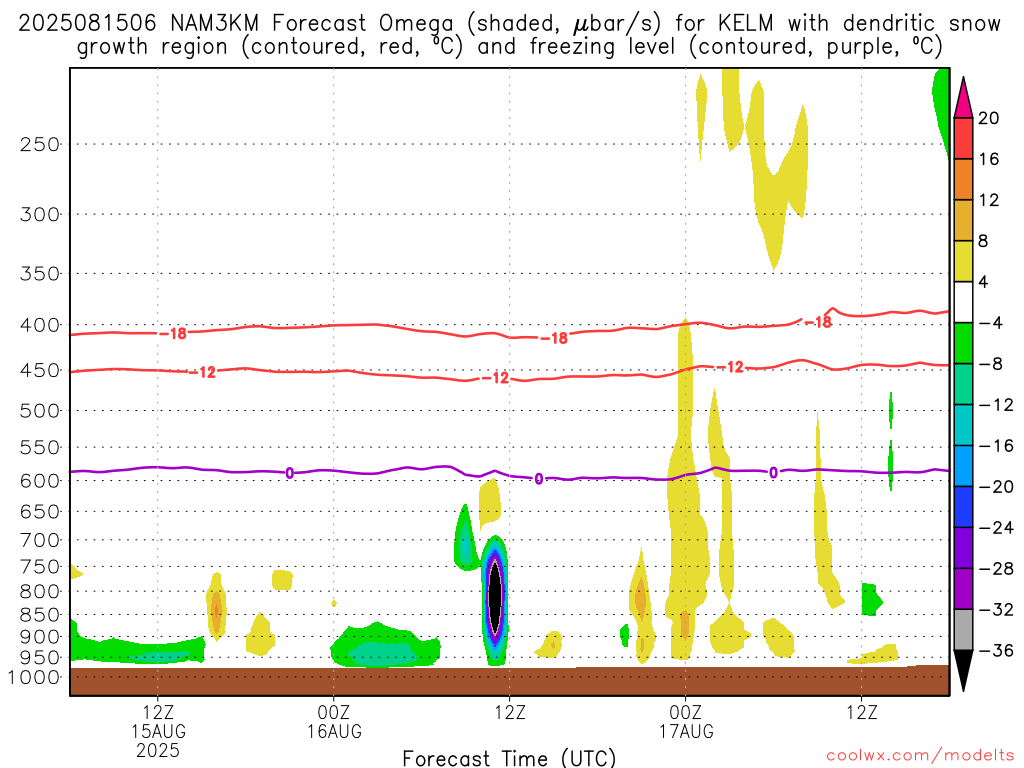Click the Forecast Time (UTC) axis title
Image resolution: width=1024 pixels, height=768 pixels.
click(509, 758)
